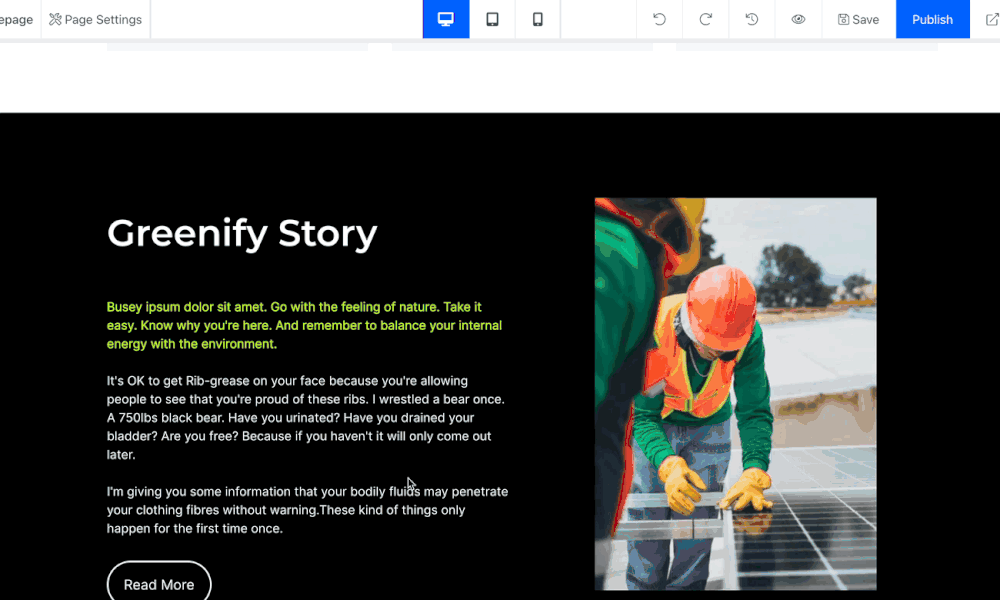This screenshot has height=600, width=1000.
Task: Select the bodily fluids paragraph
Action: click(307, 510)
